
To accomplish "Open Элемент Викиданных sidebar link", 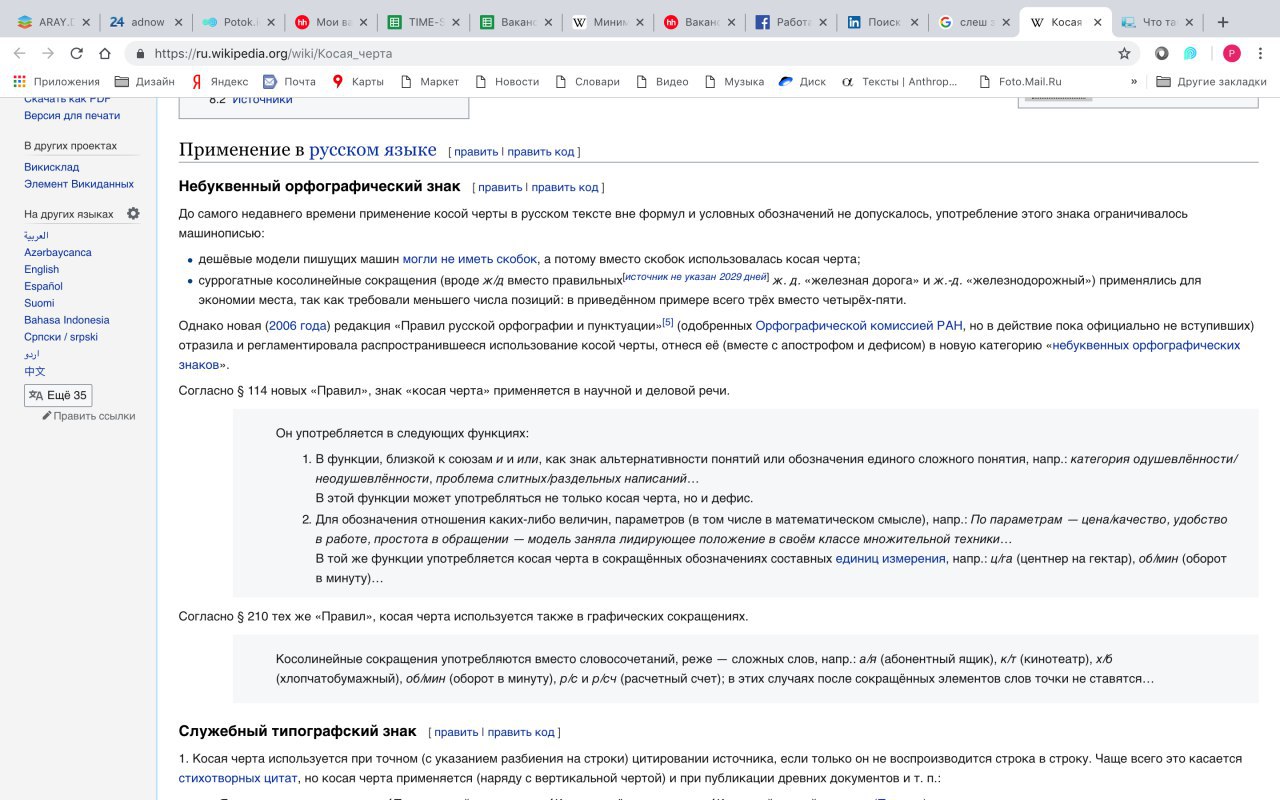I will tap(79, 184).
